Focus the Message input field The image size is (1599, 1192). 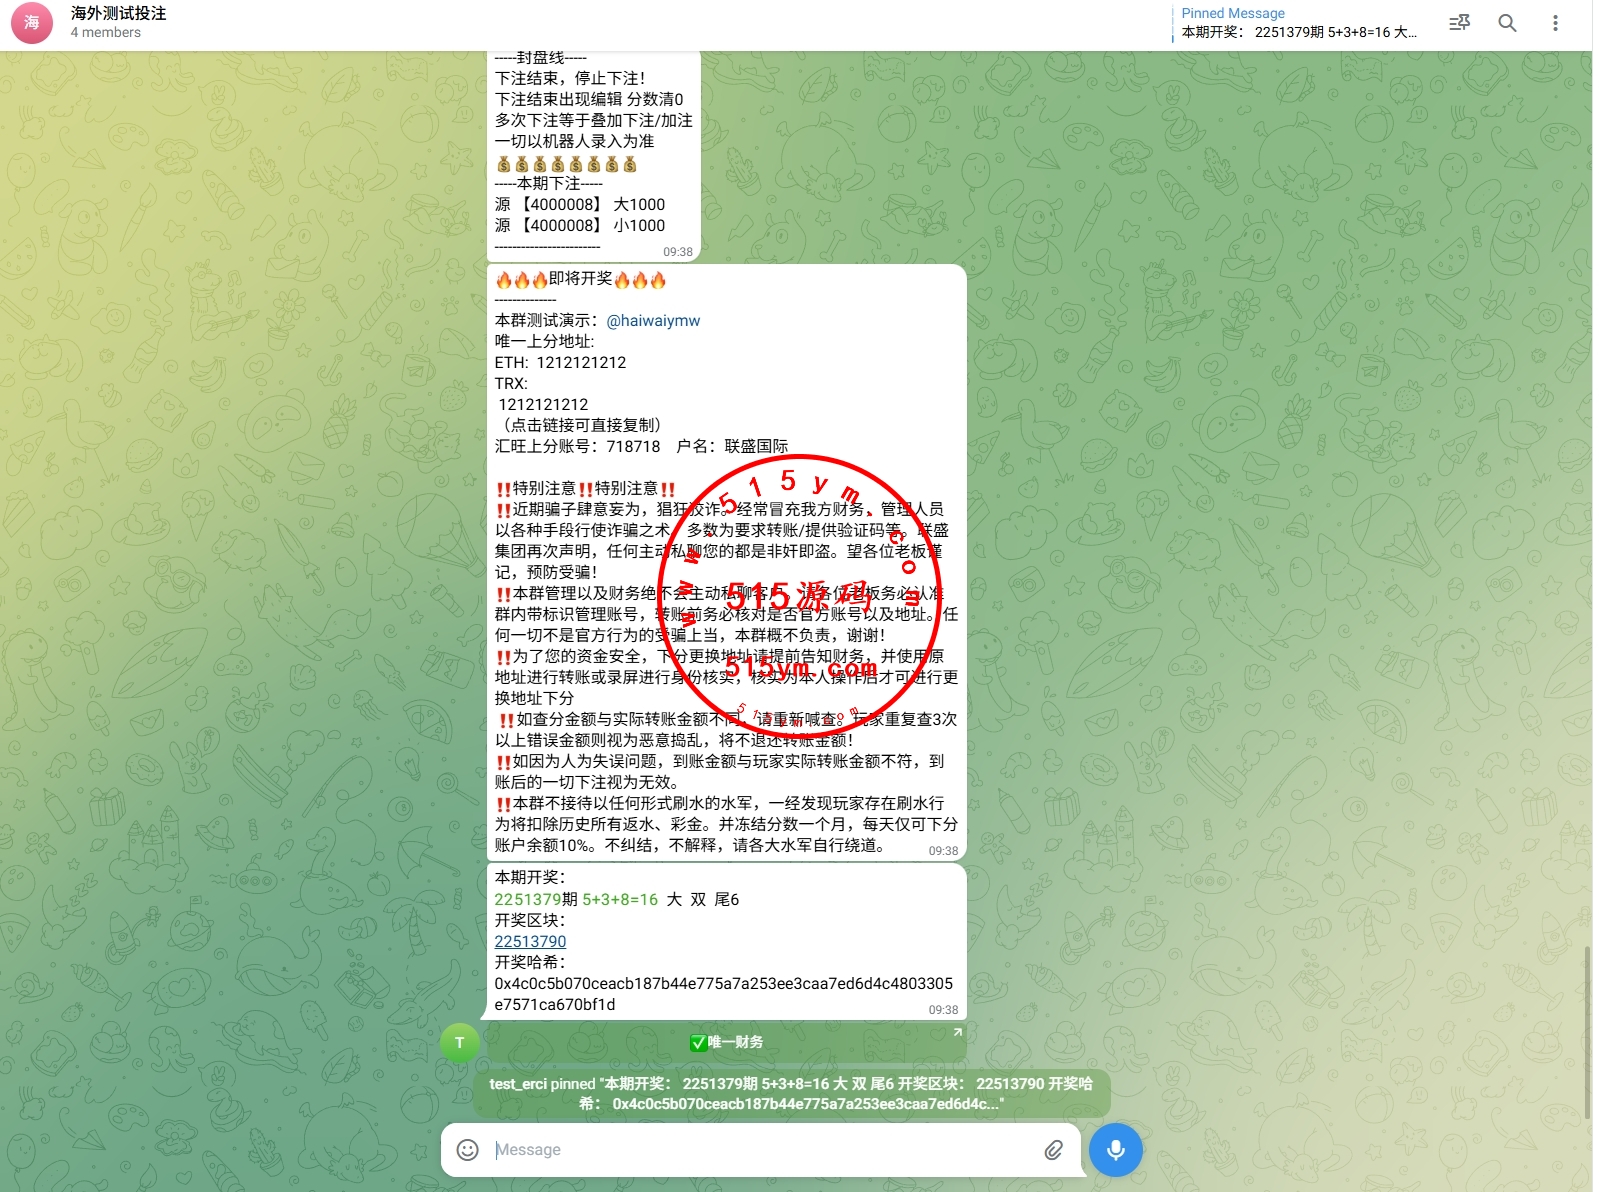[760, 1150]
